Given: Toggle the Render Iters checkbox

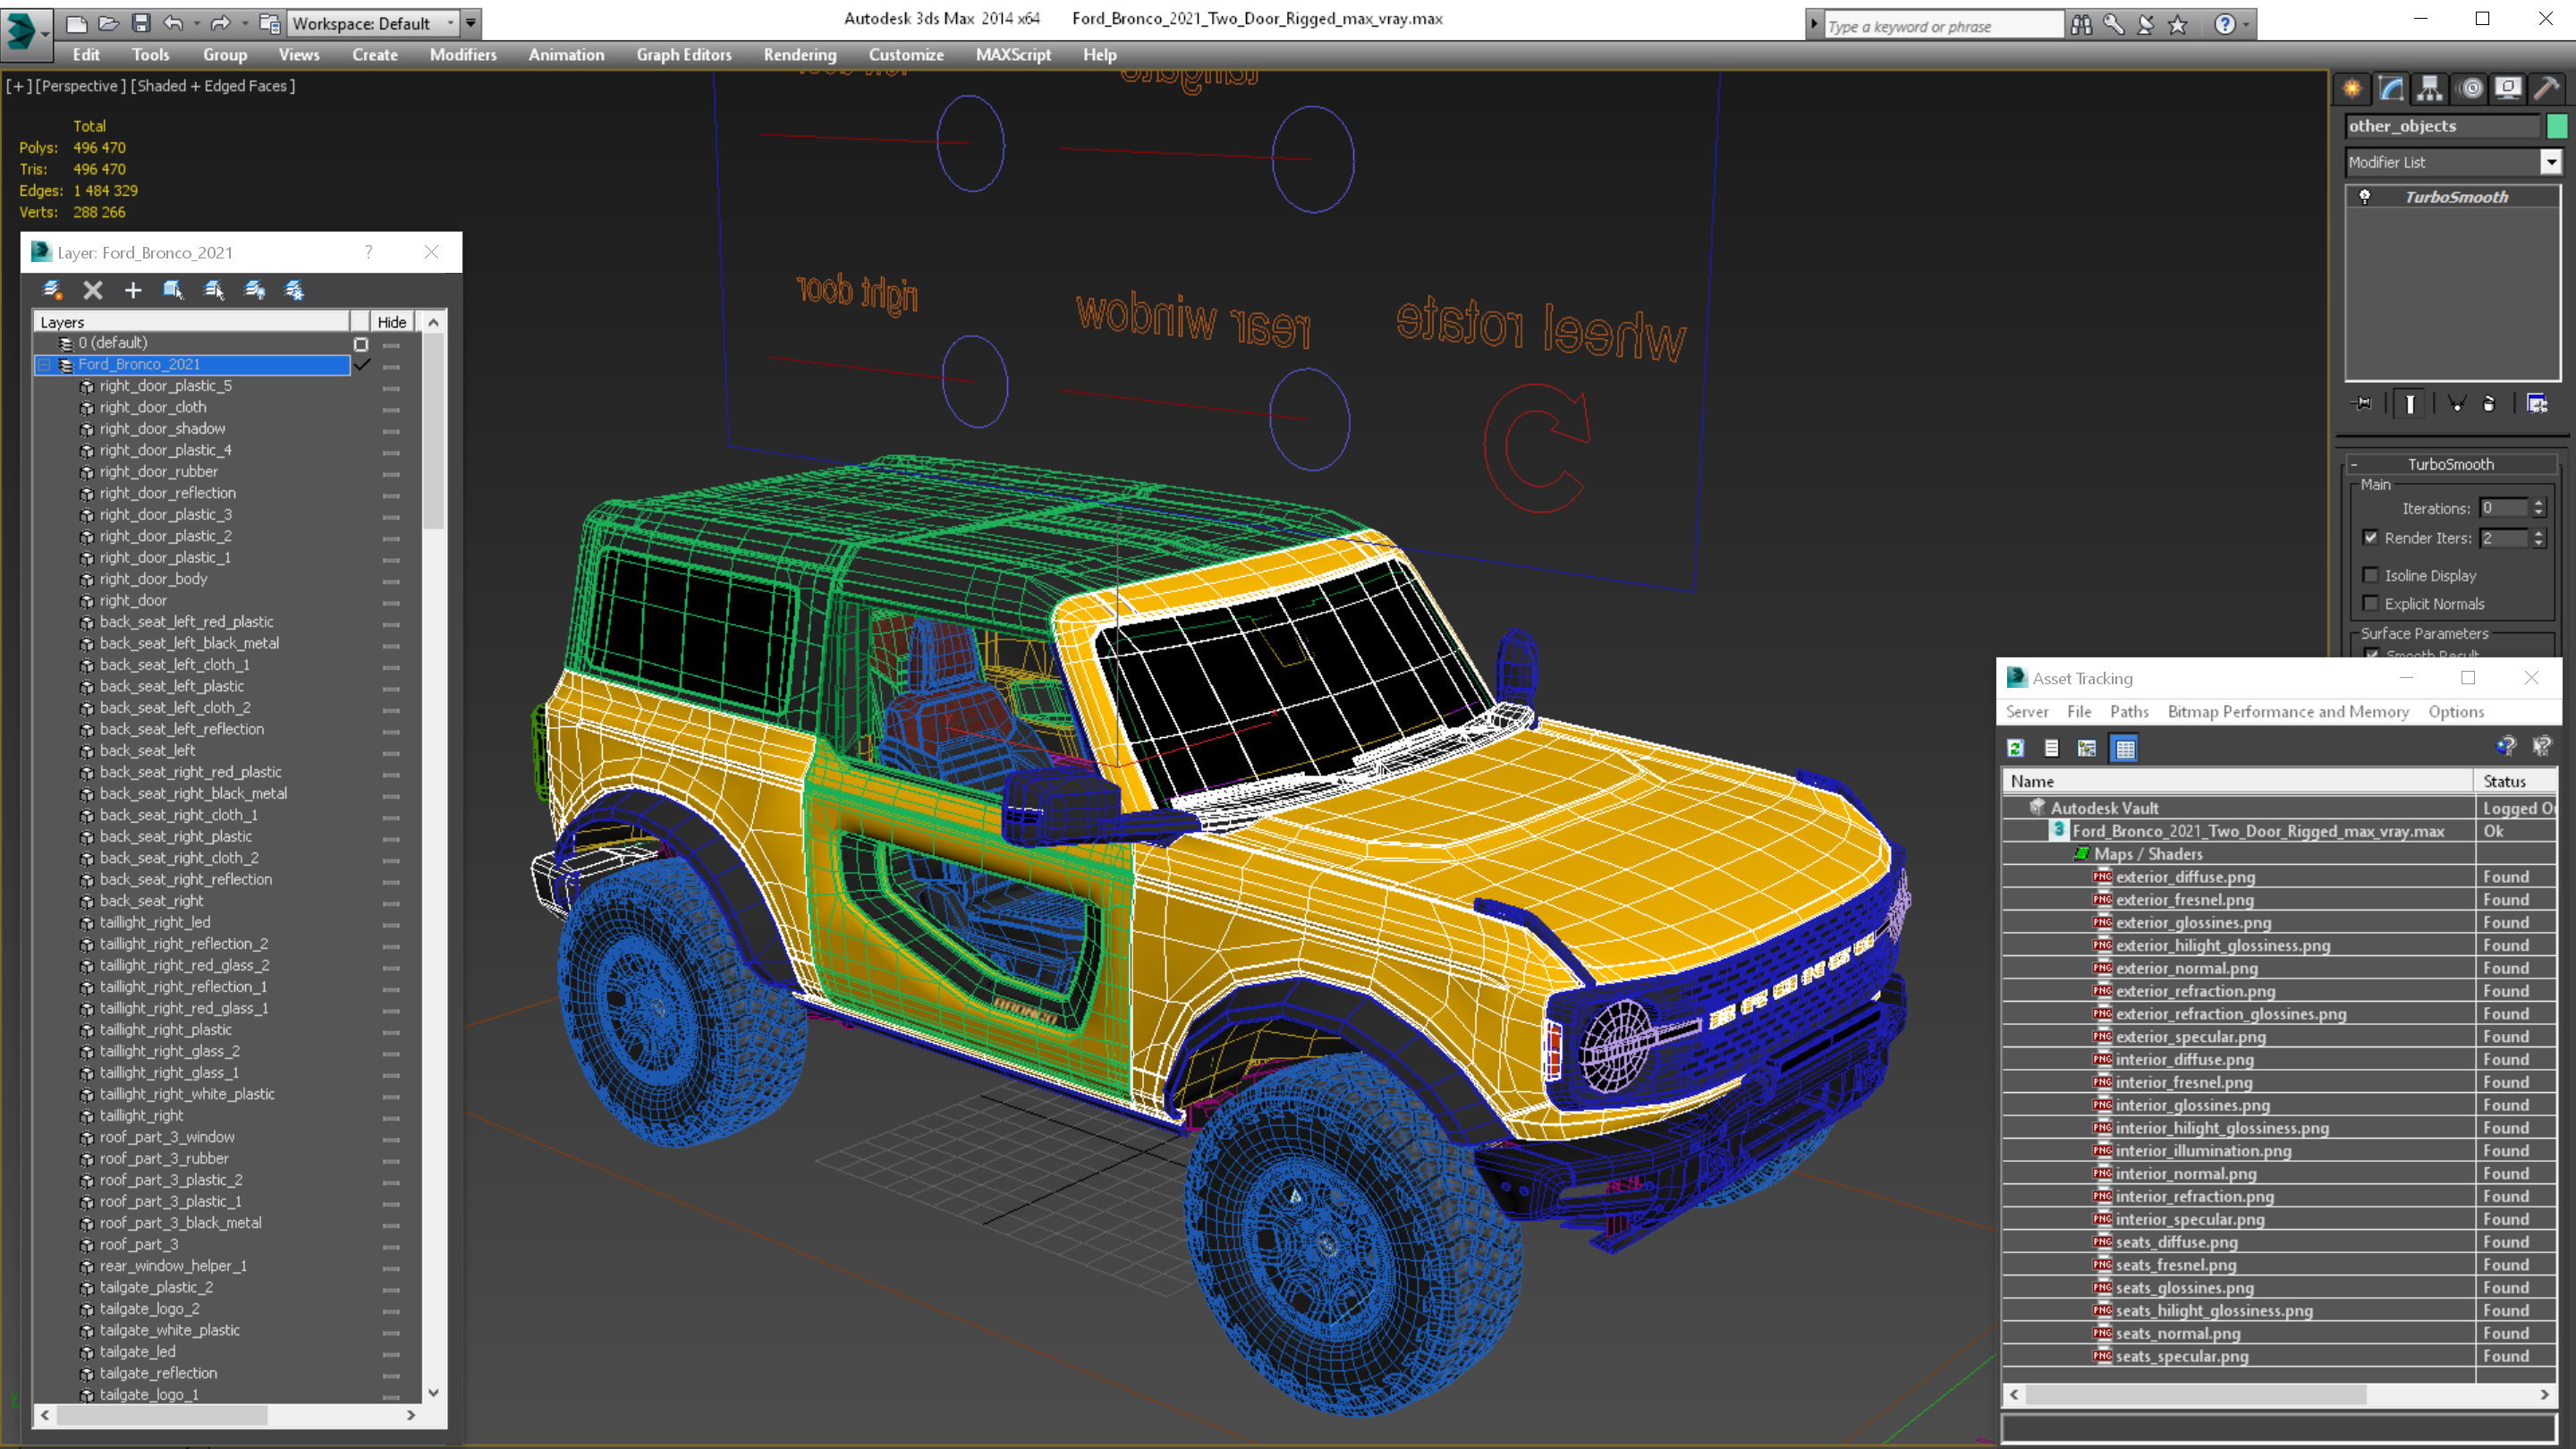Looking at the screenshot, I should point(2370,538).
